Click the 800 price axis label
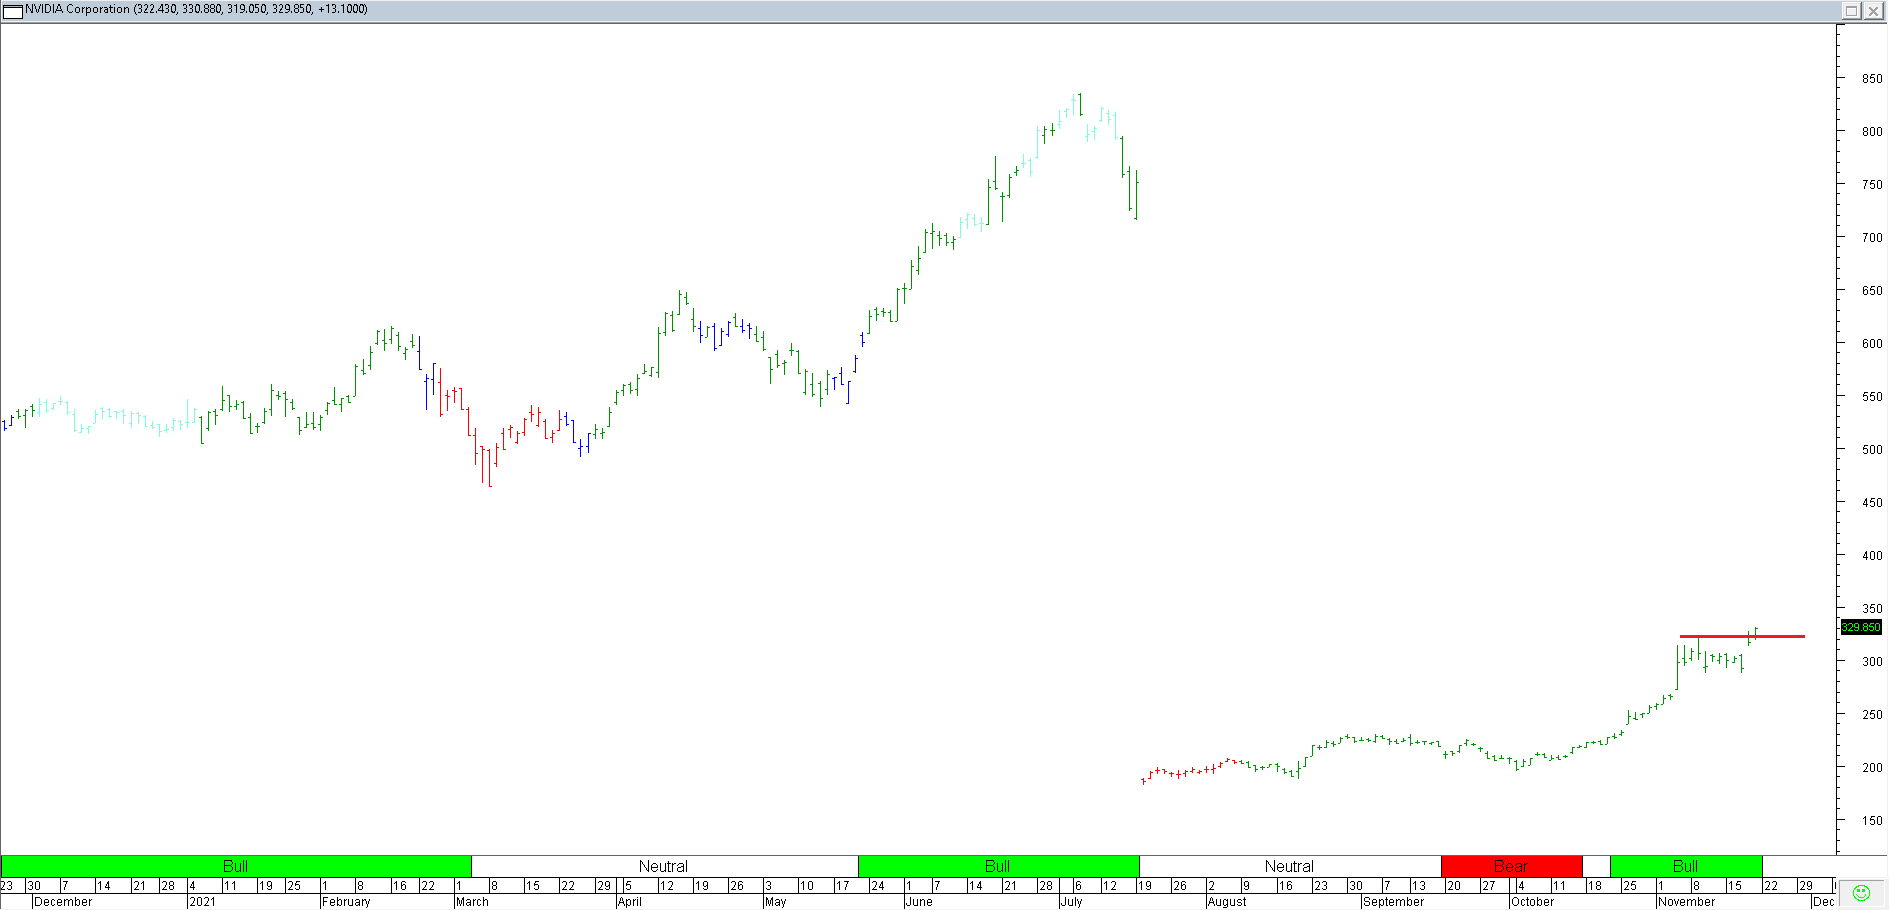The width and height of the screenshot is (1889, 910). coord(1871,132)
